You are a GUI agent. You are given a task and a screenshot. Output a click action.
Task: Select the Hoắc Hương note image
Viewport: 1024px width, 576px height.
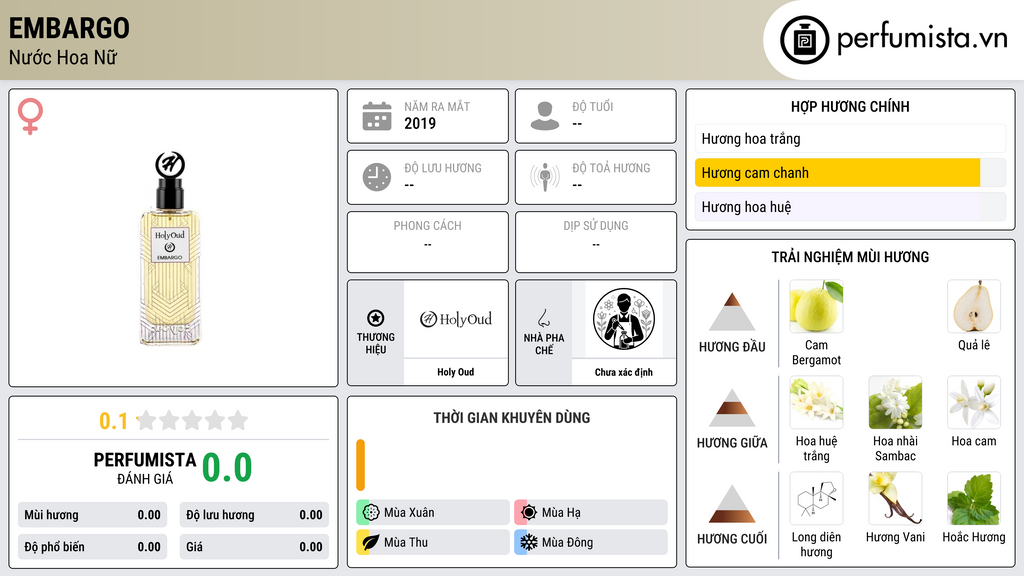click(x=974, y=498)
